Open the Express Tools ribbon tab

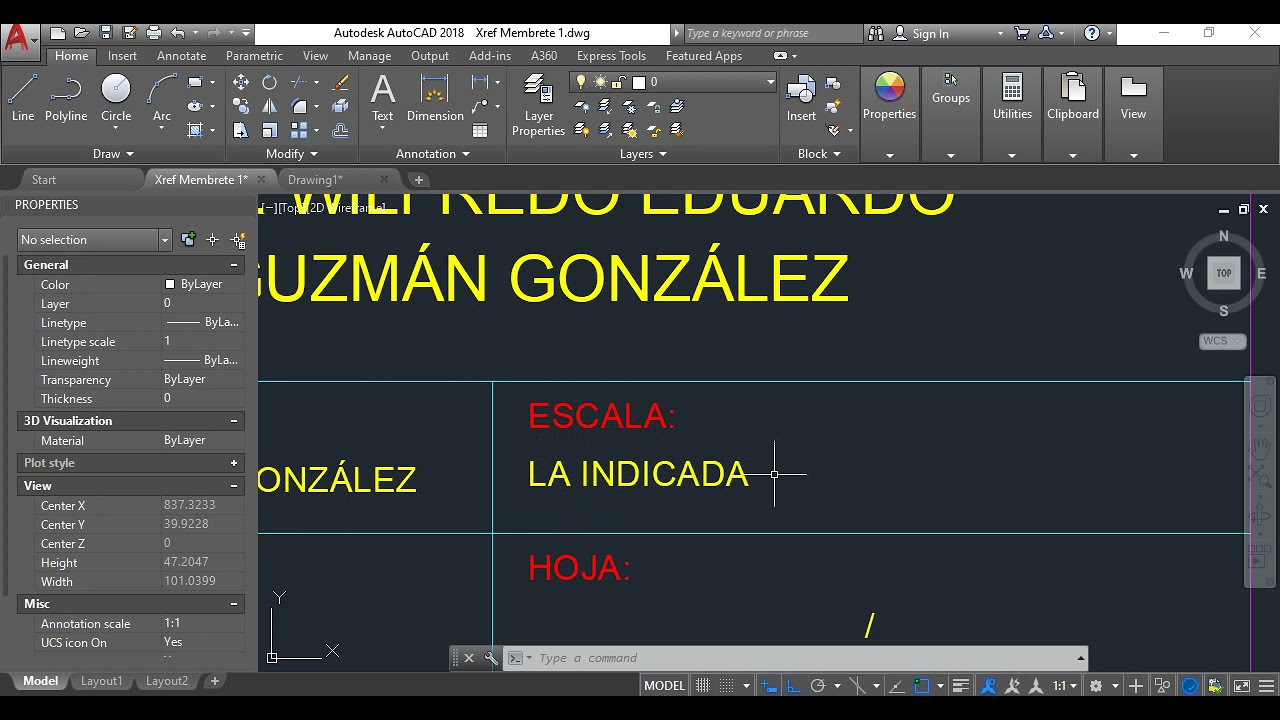point(611,56)
